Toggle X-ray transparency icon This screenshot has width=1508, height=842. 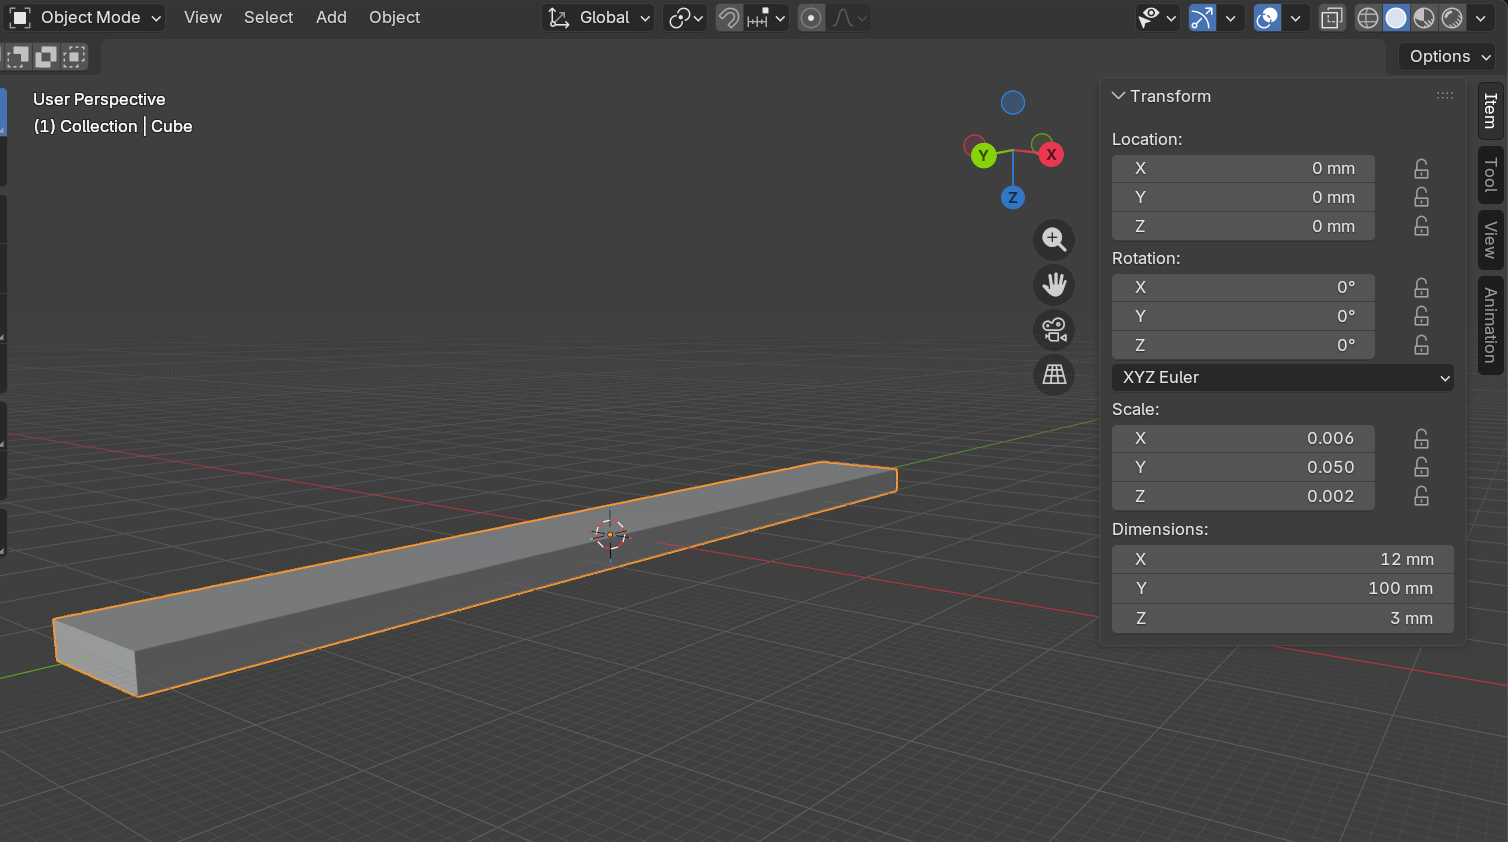(1332, 18)
